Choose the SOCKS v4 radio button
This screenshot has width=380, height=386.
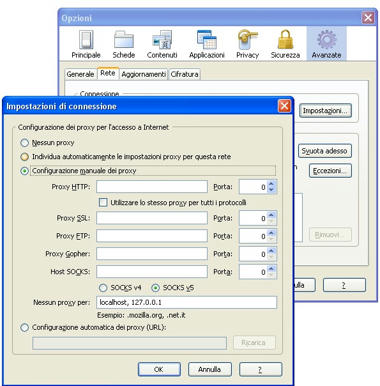103,288
